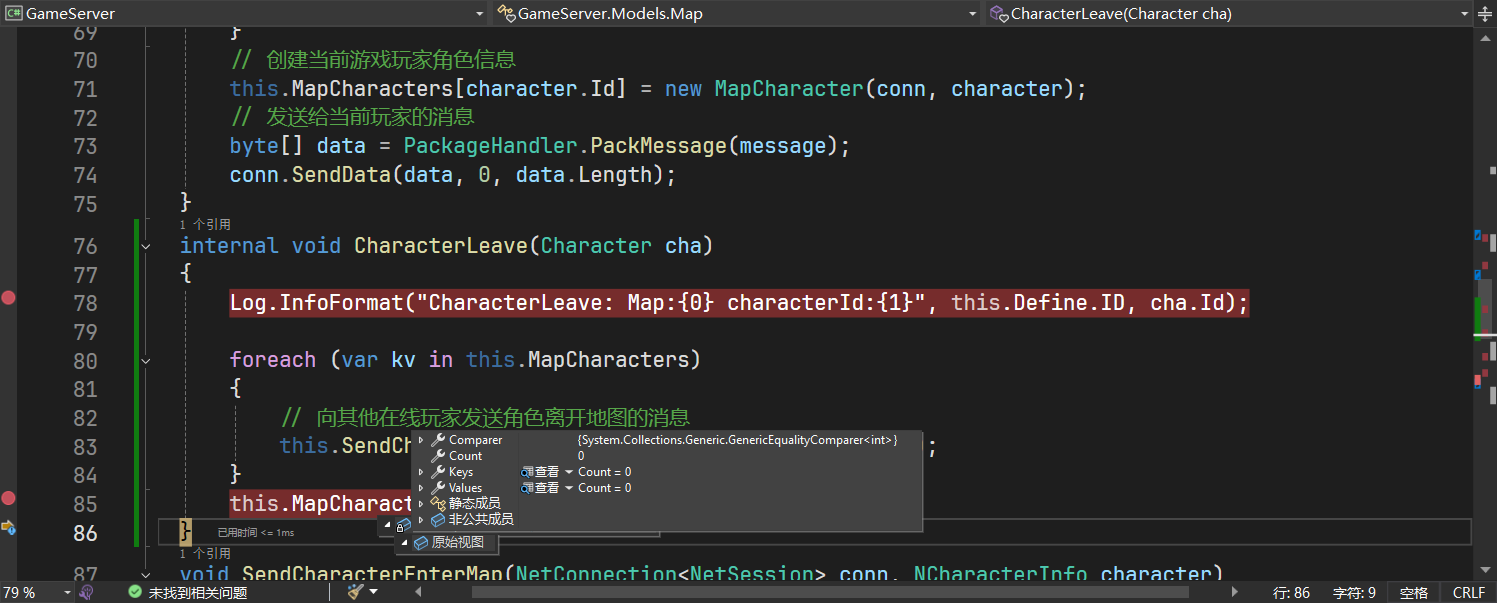Collapse the foreach block on line 80
This screenshot has width=1497, height=603.
pyautogui.click(x=147, y=360)
